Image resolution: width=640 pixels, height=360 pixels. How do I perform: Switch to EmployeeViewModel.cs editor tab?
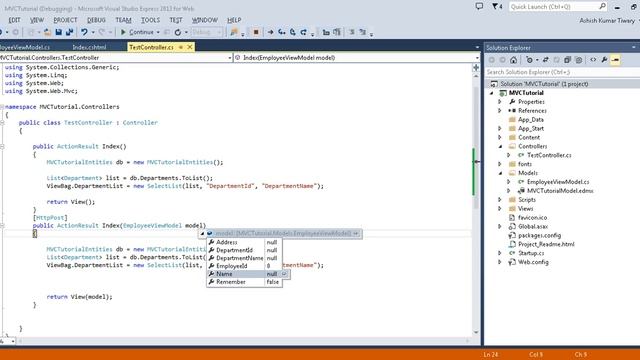click(x=25, y=47)
